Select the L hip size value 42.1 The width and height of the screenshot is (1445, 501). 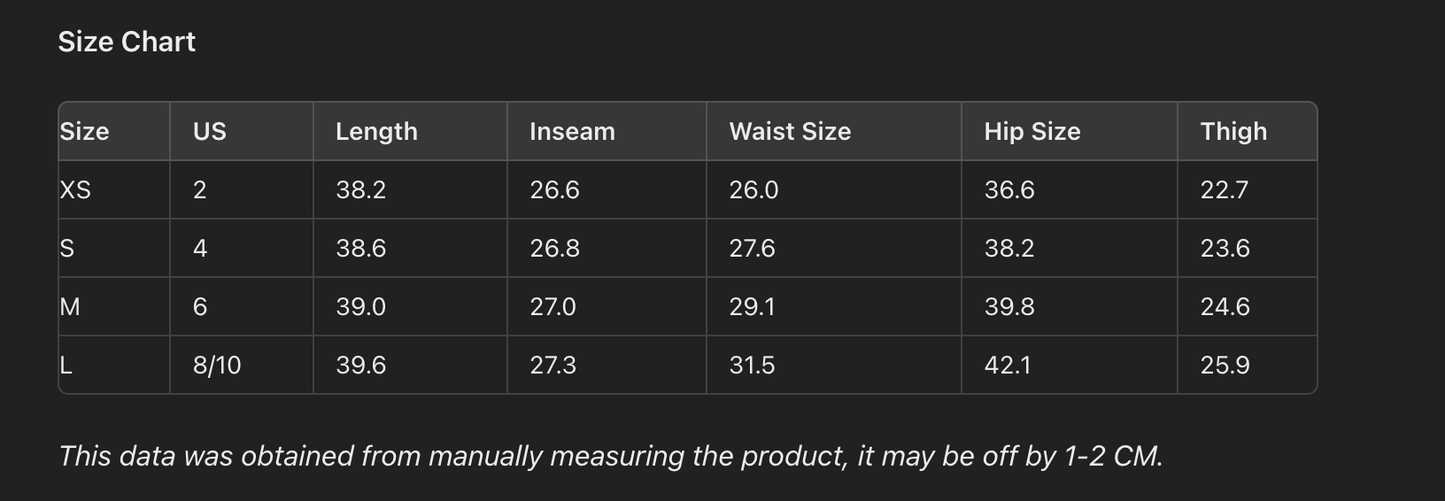point(1008,365)
